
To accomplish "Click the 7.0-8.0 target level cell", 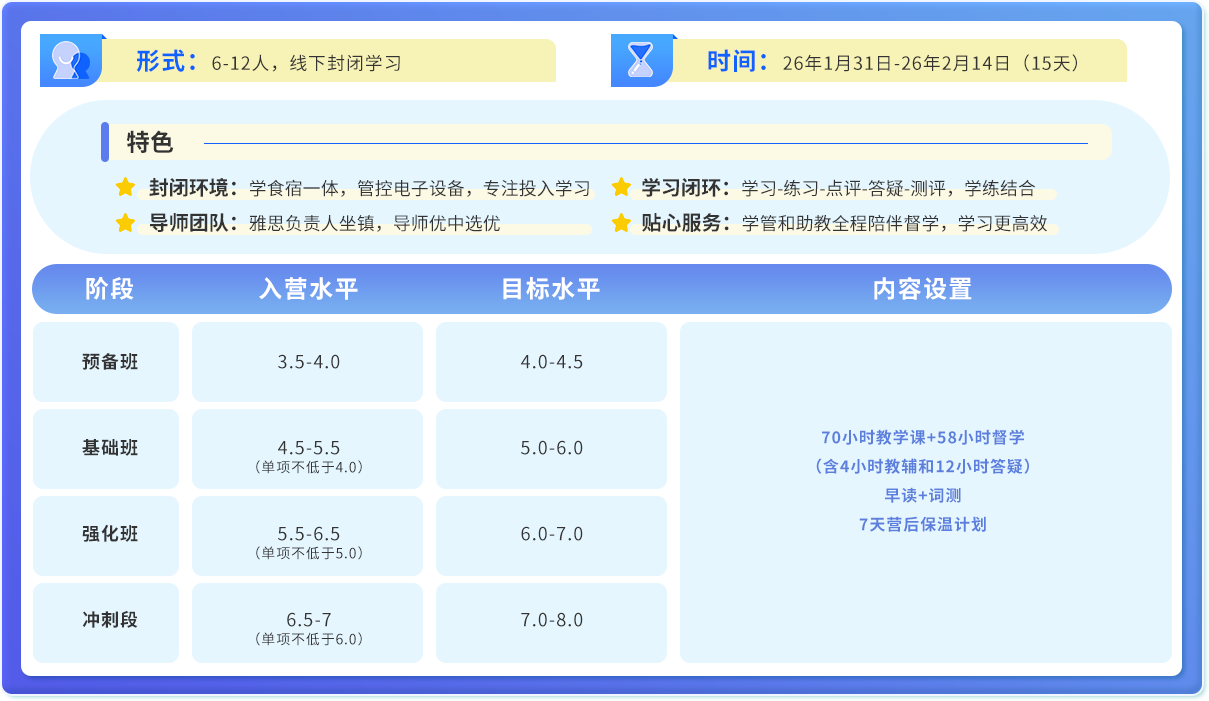I will (x=551, y=620).
